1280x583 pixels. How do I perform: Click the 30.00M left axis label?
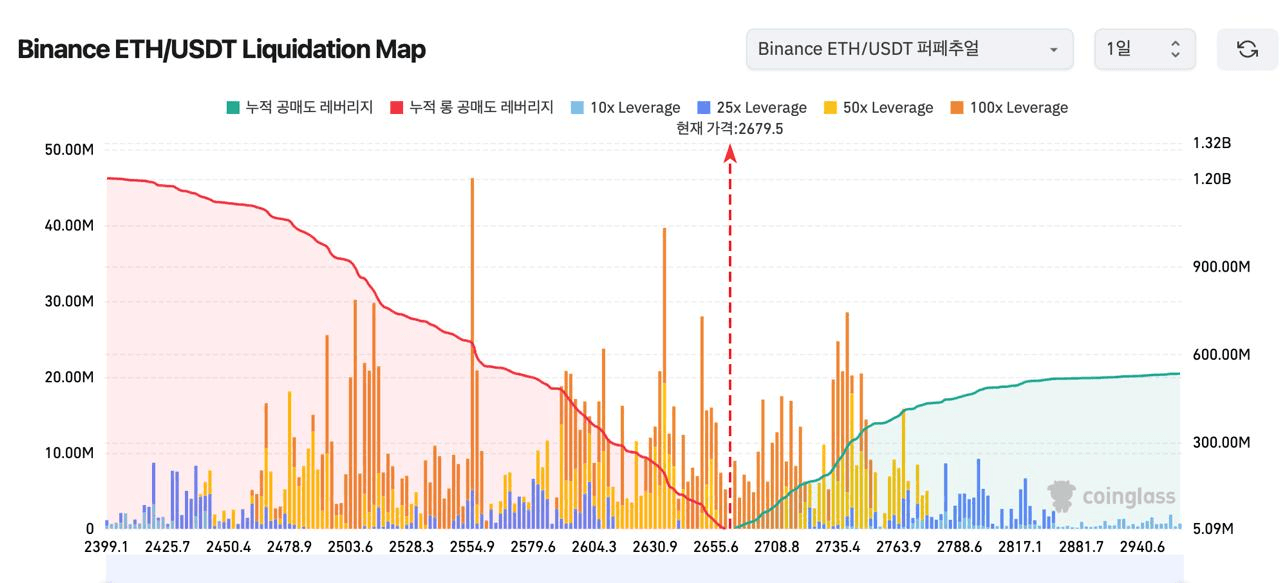(70, 302)
